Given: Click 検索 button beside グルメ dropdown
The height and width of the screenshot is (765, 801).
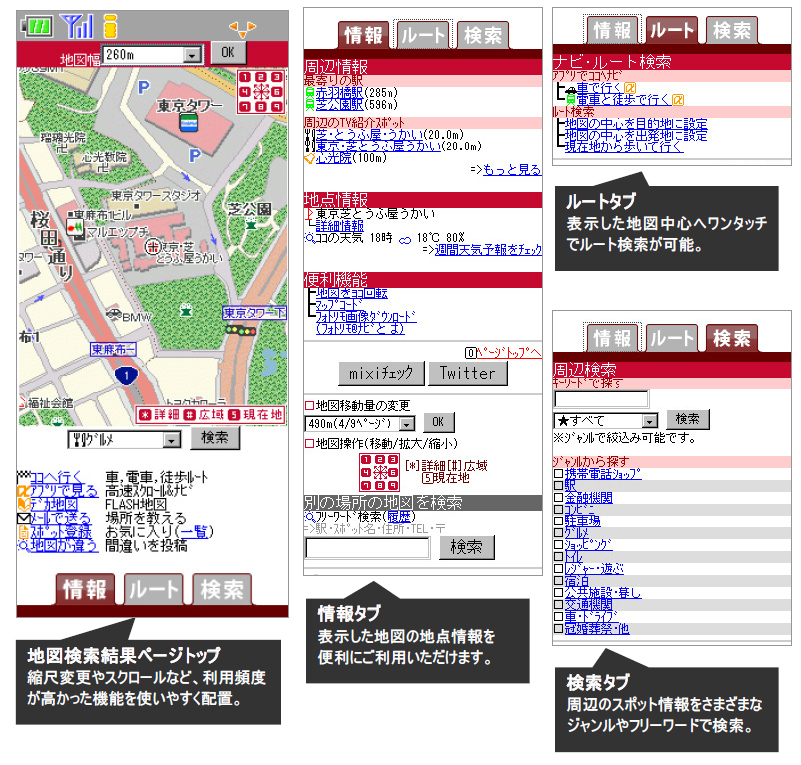Looking at the screenshot, I should pos(215,438).
